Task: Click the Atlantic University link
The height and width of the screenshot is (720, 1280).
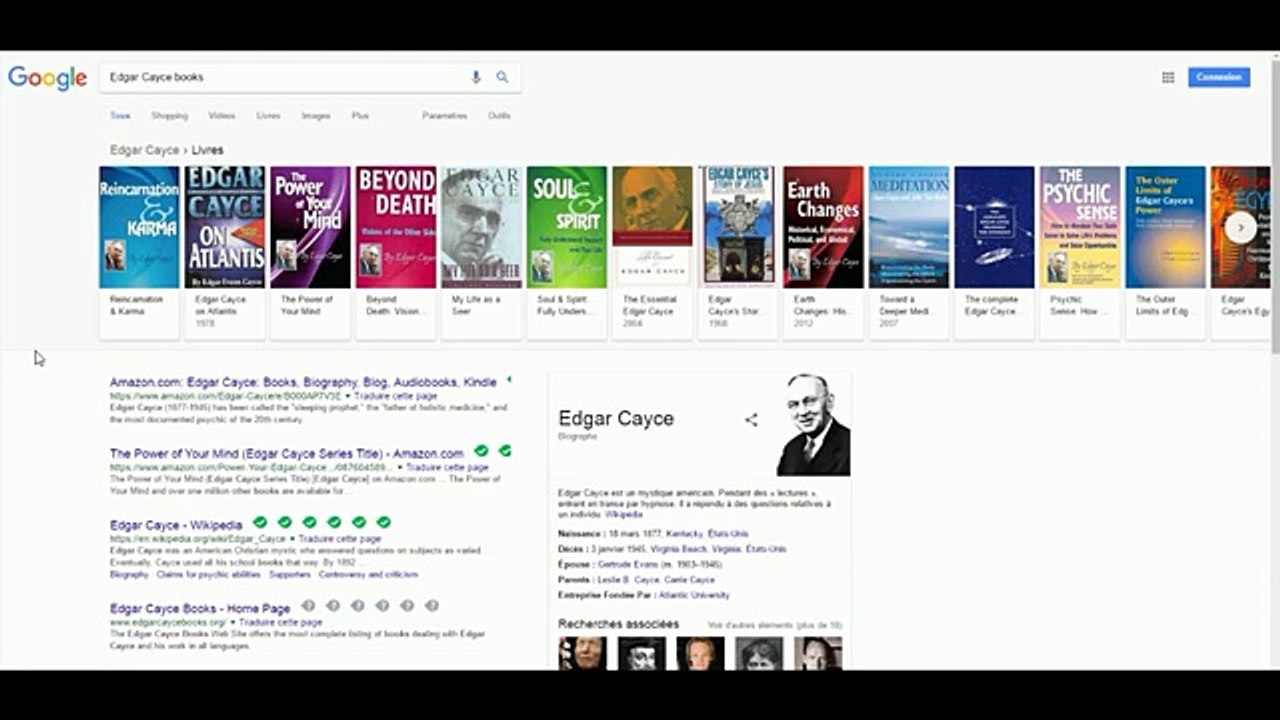Action: tap(694, 595)
